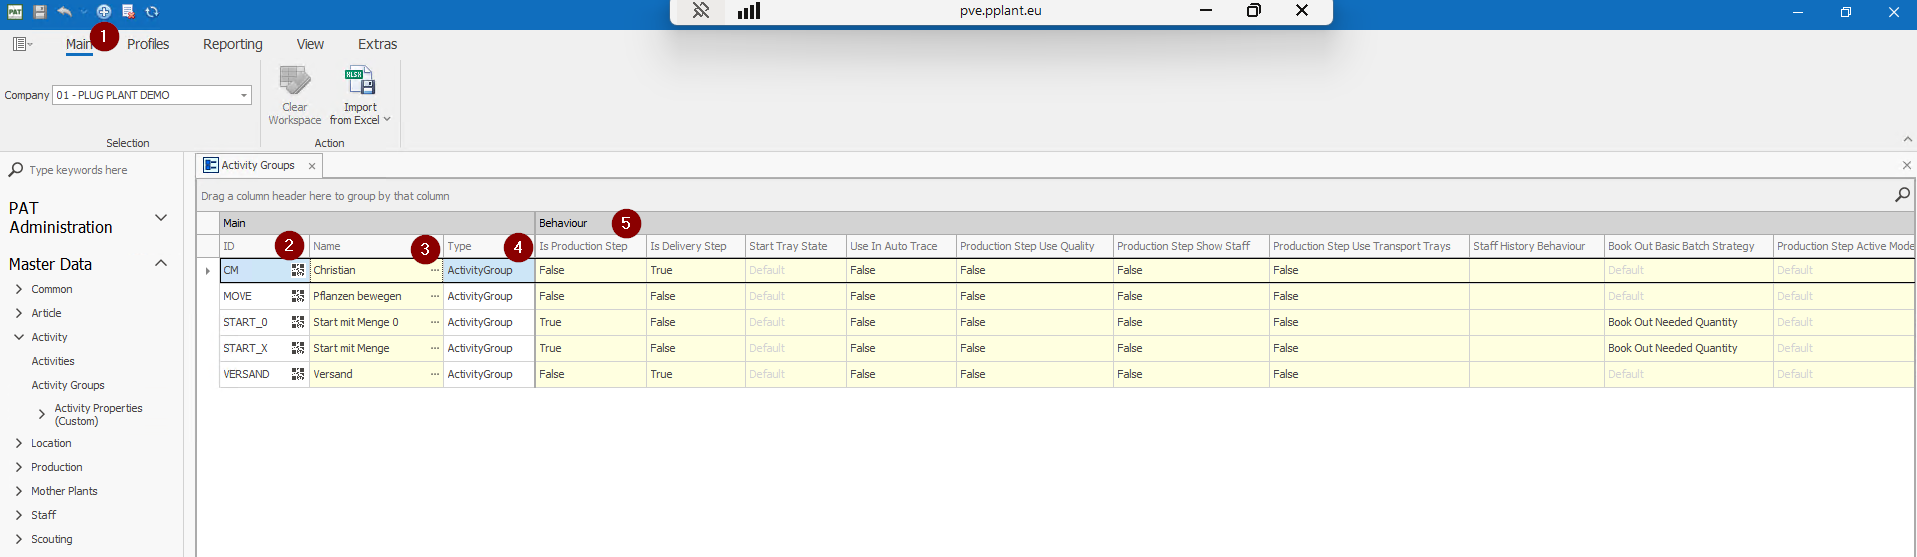Toggle Is Delivery Step value for VERSAND
The width and height of the screenshot is (1917, 557).
tap(694, 374)
